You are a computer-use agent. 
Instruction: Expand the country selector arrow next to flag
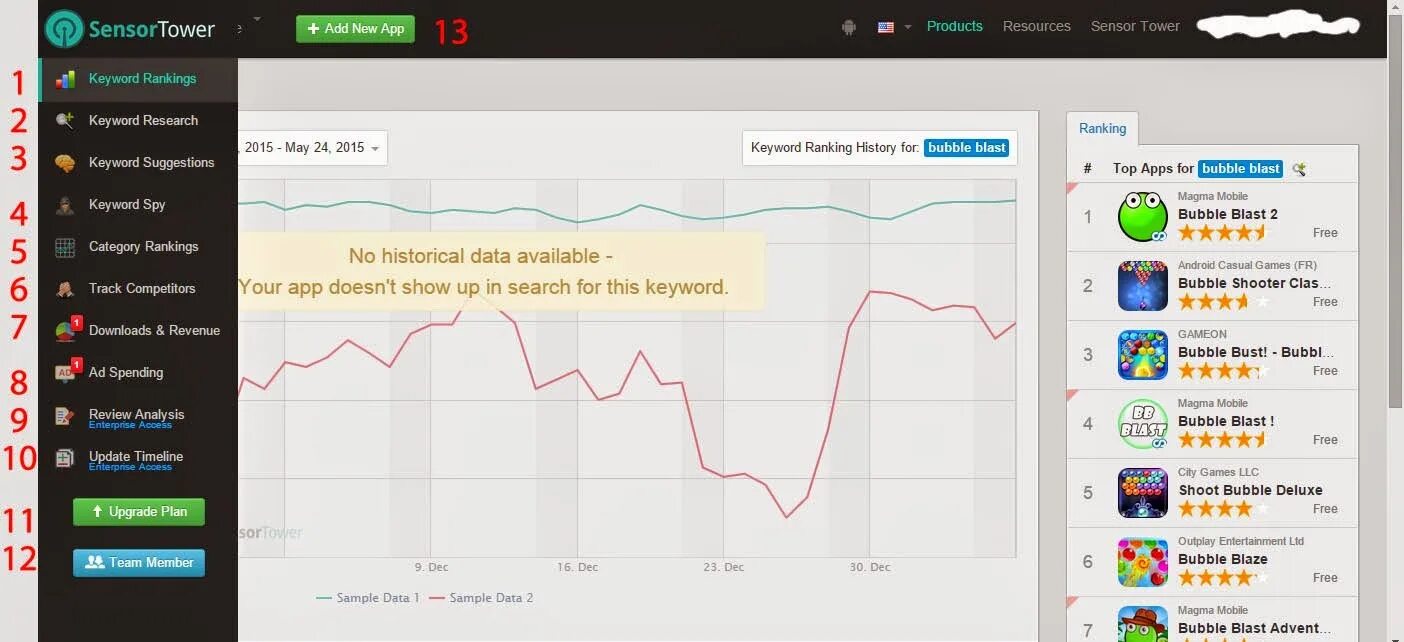pyautogui.click(x=908, y=27)
